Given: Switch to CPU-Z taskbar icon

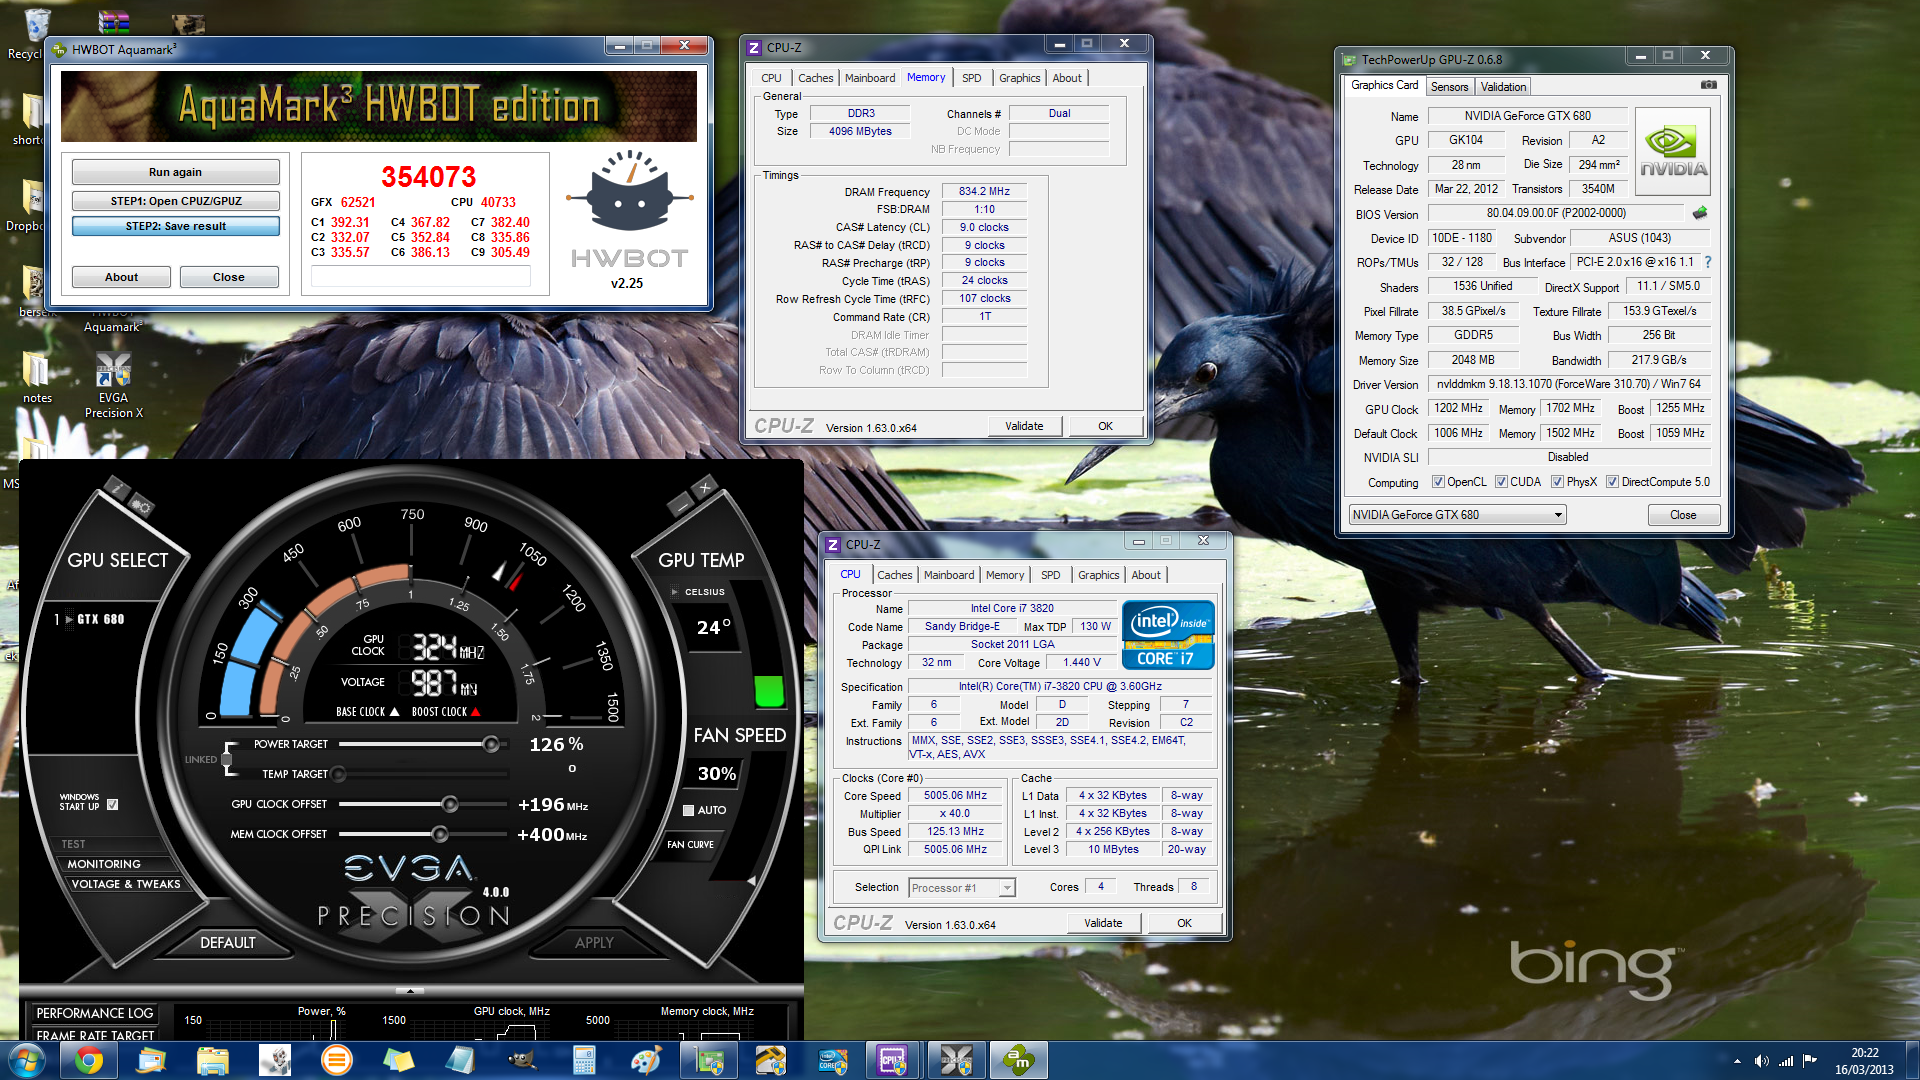Looking at the screenshot, I should (893, 1060).
